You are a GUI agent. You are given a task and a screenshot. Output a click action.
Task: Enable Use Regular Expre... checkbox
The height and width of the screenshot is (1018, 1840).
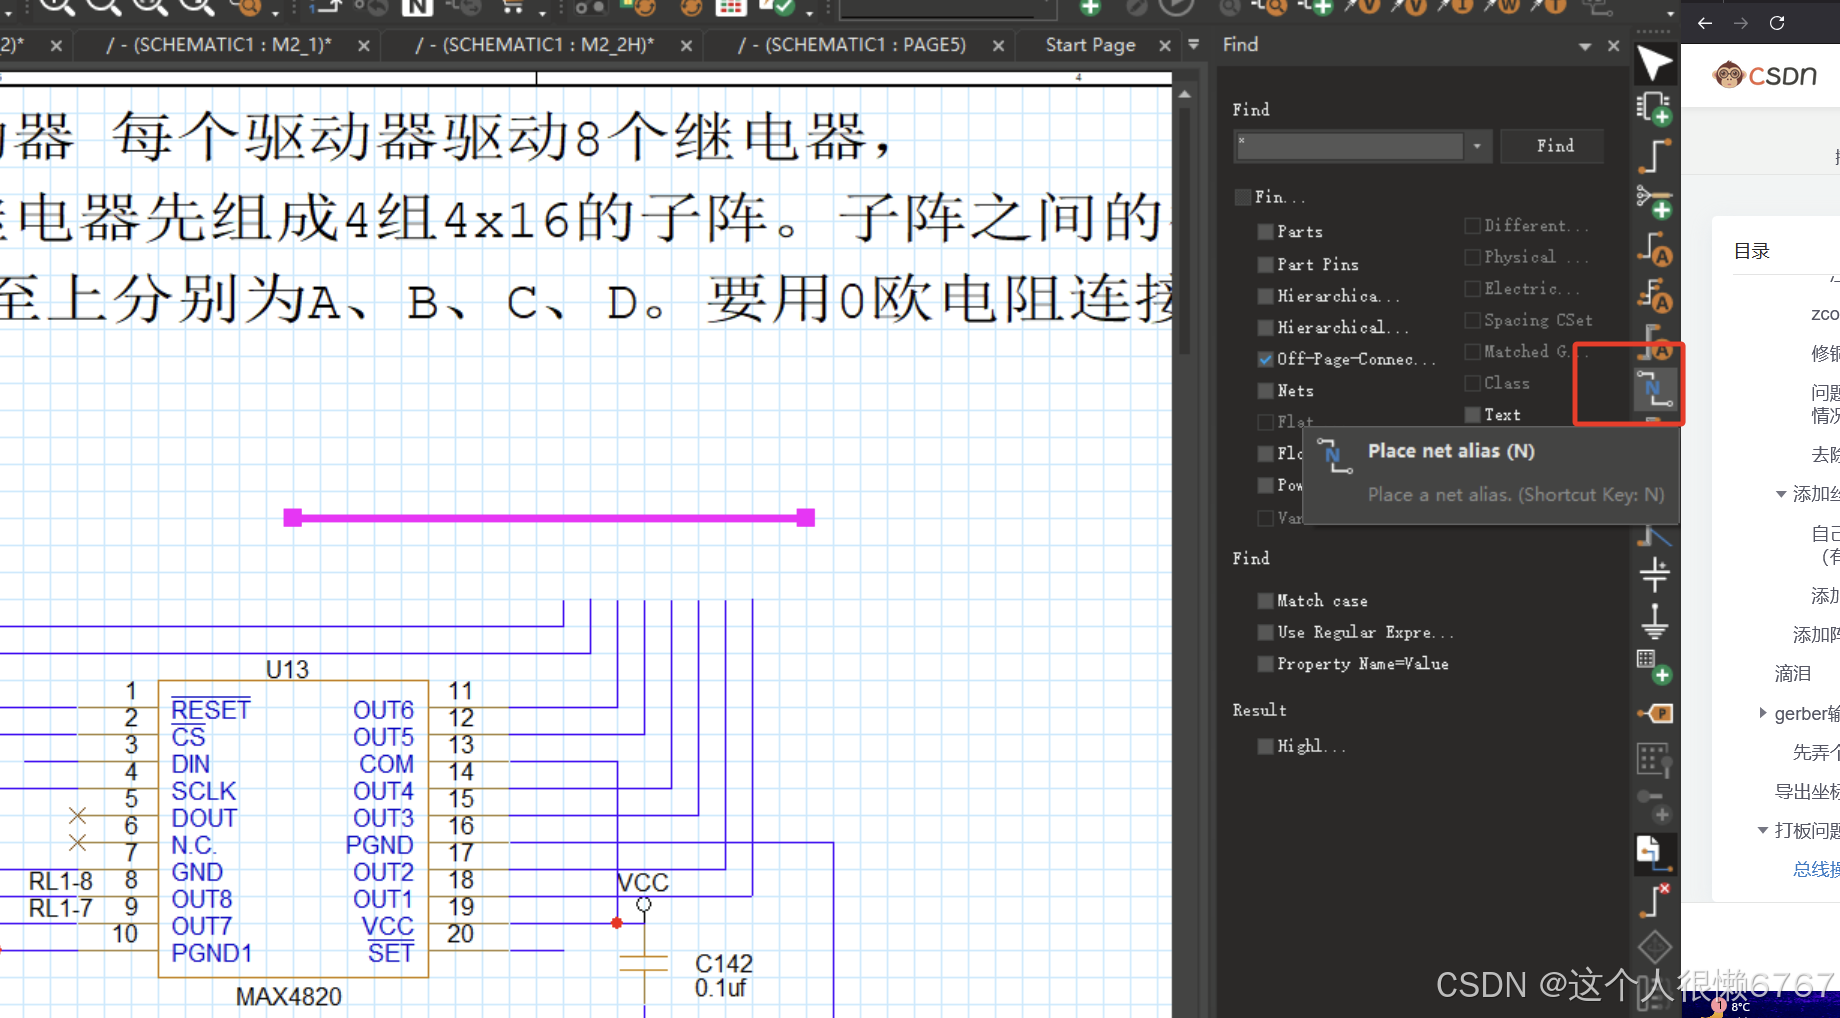[x=1265, y=633]
